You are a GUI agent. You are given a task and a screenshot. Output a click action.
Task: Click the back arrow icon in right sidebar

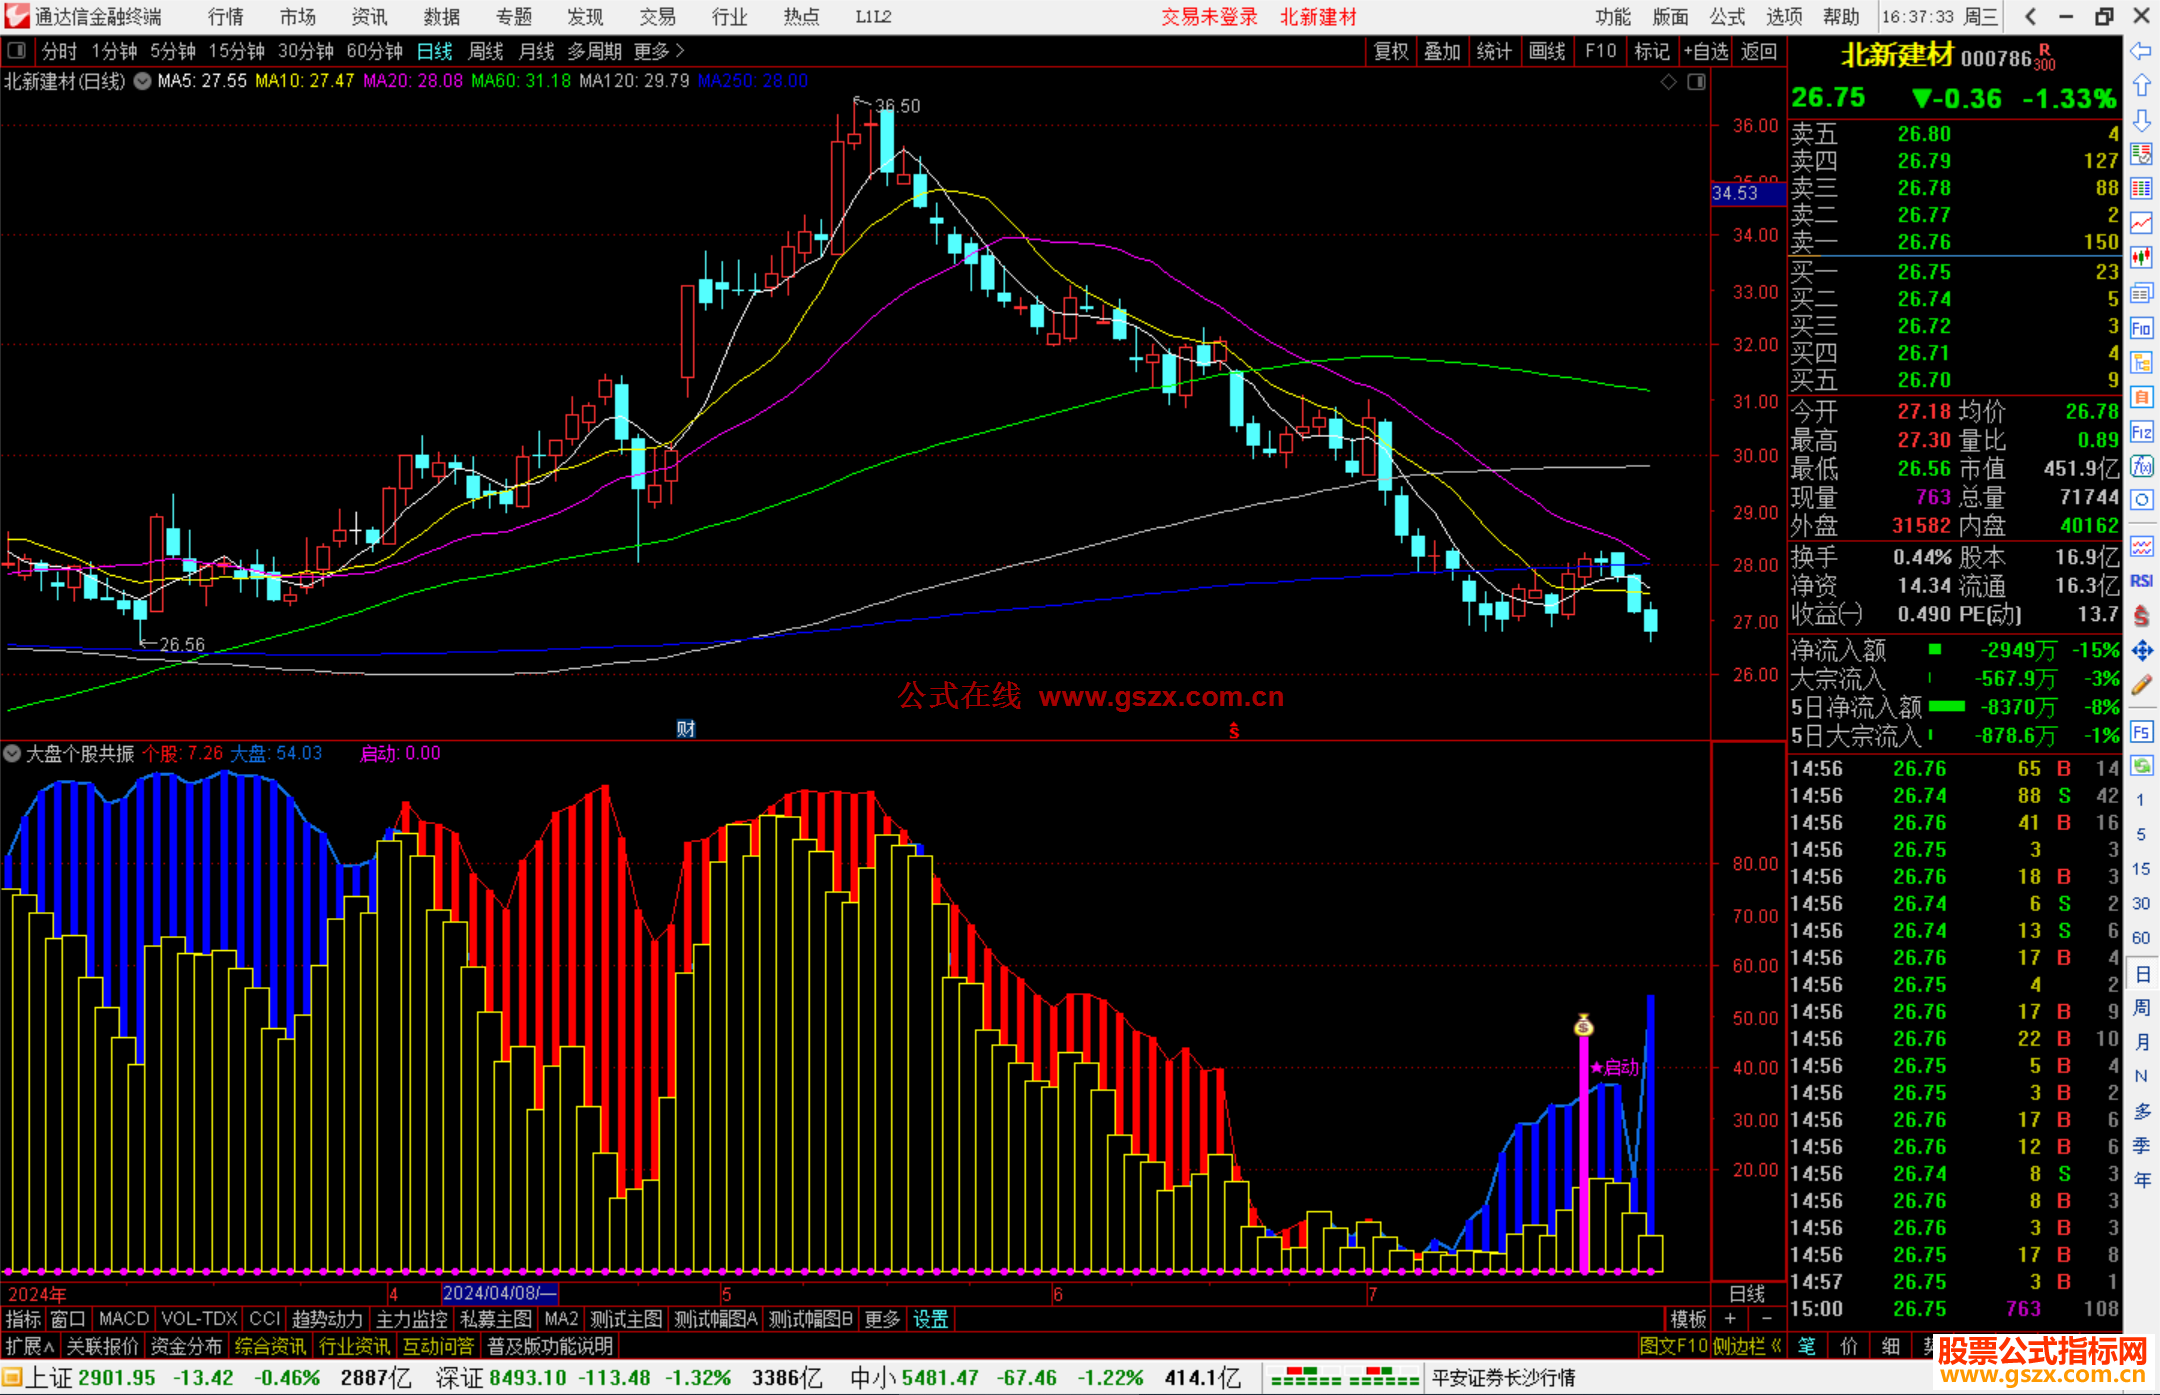click(2141, 51)
